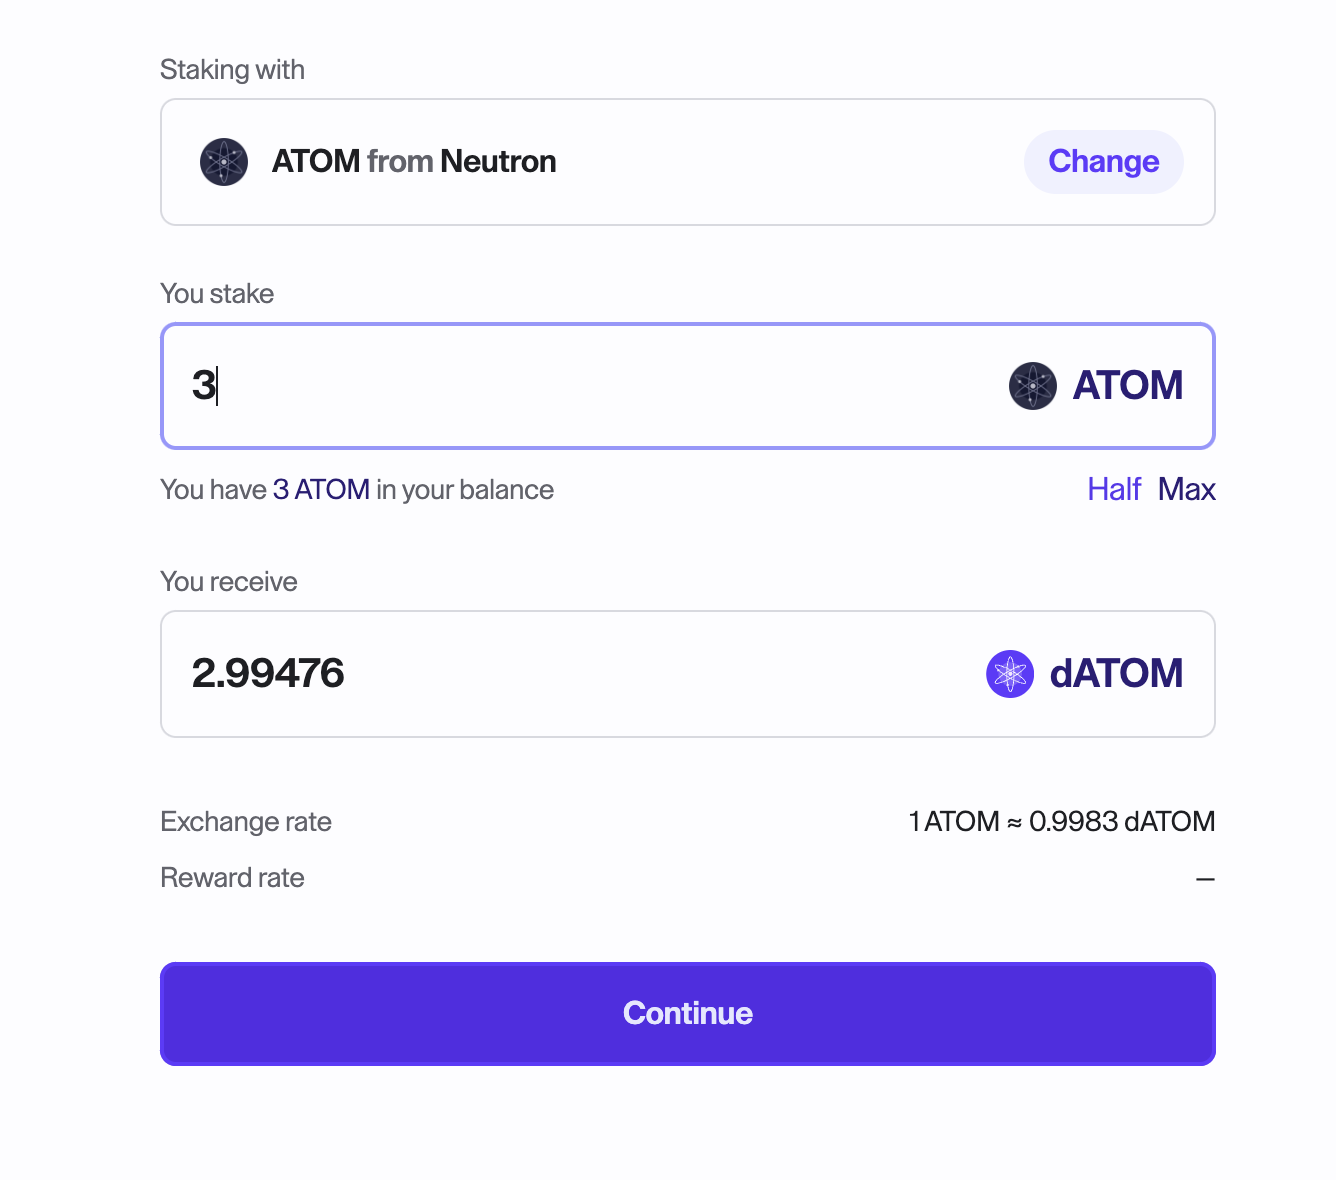Click the 'Reward rate' label
The image size is (1336, 1180).
tap(232, 878)
